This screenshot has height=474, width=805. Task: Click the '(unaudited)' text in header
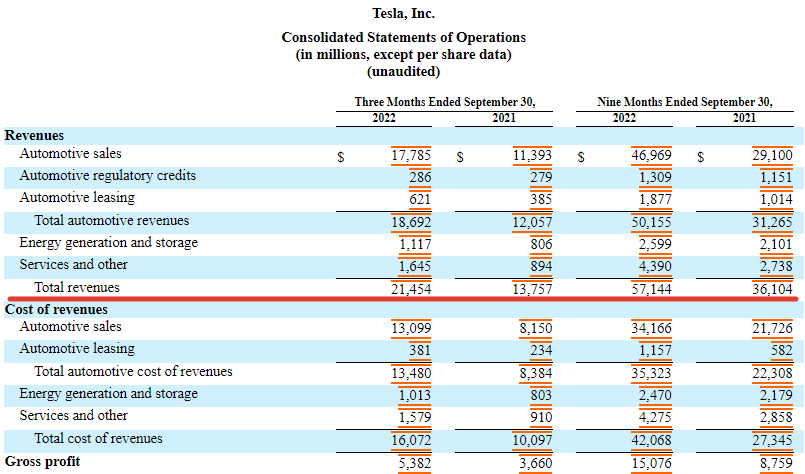[x=403, y=71]
